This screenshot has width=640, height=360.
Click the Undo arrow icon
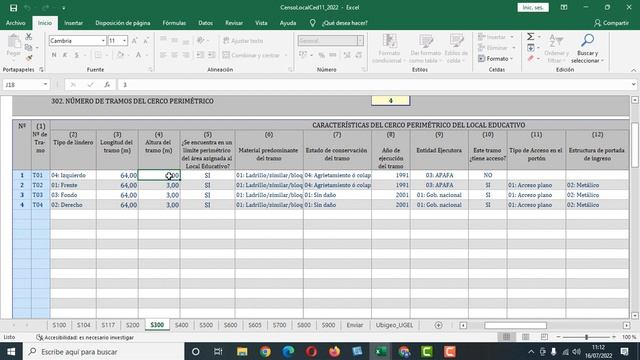28,8
